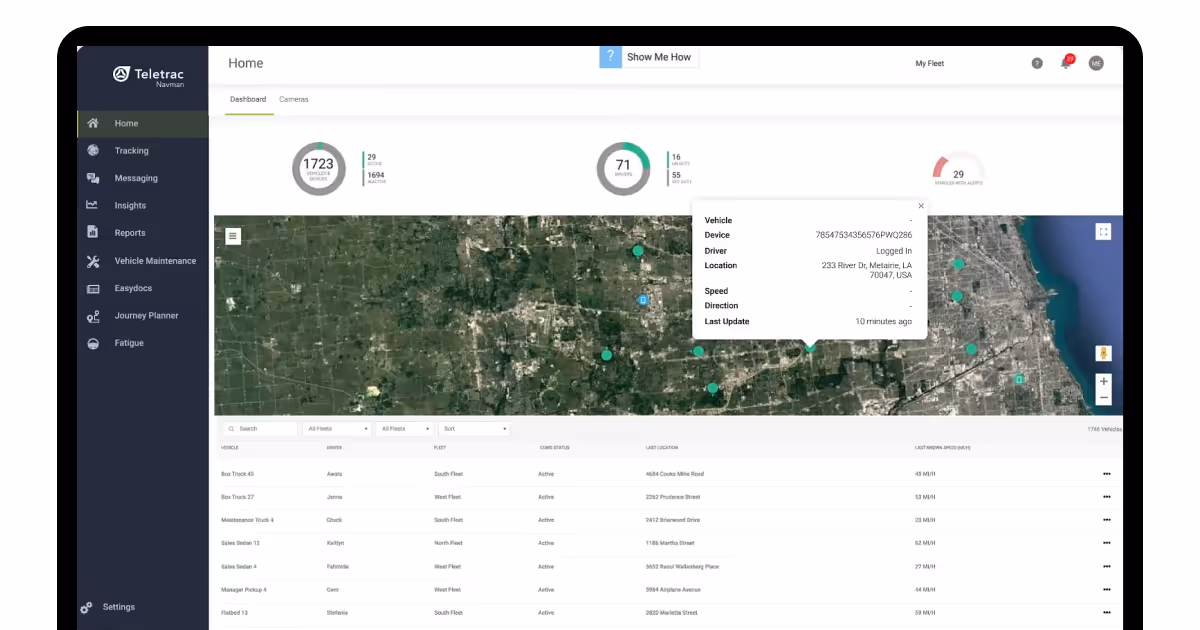Switch to the Cameras tab
This screenshot has width=1200, height=630.
point(294,99)
